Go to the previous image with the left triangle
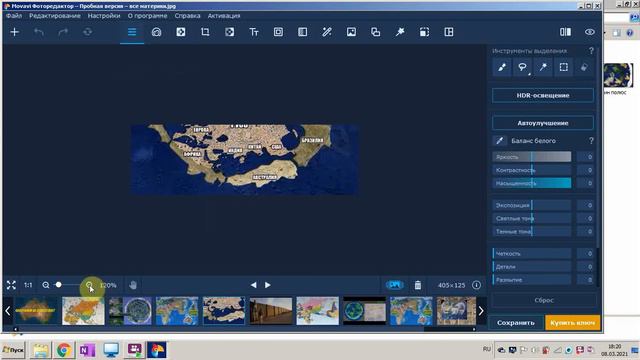The height and width of the screenshot is (360, 640). point(253,285)
